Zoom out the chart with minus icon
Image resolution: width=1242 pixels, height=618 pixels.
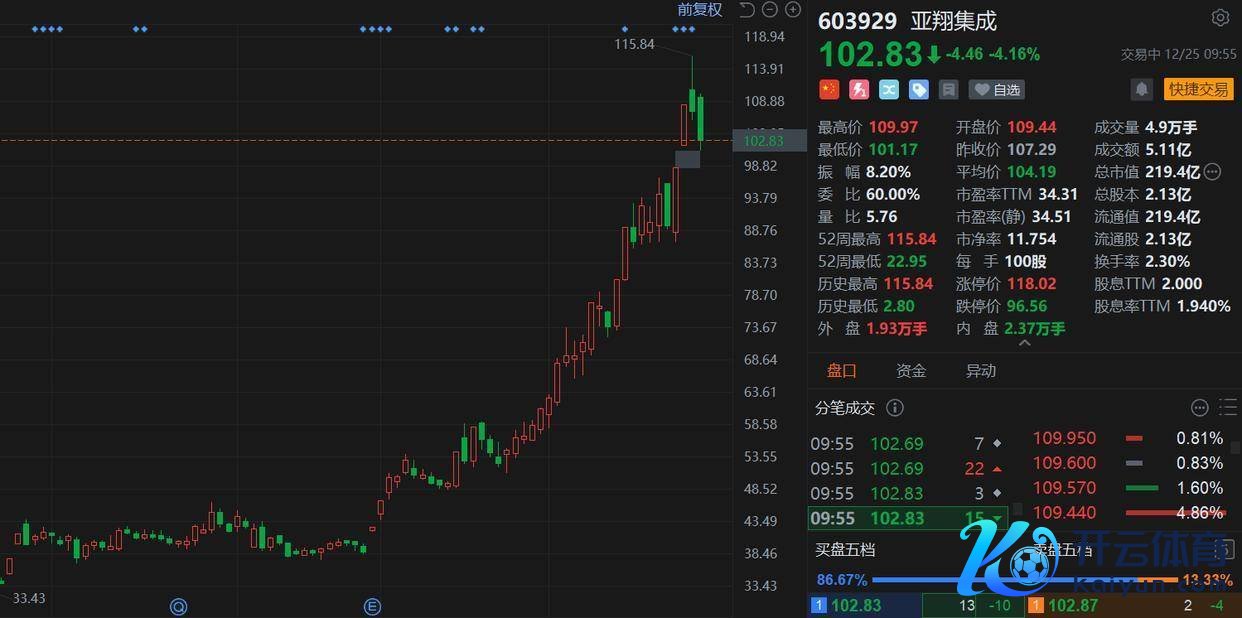point(769,10)
